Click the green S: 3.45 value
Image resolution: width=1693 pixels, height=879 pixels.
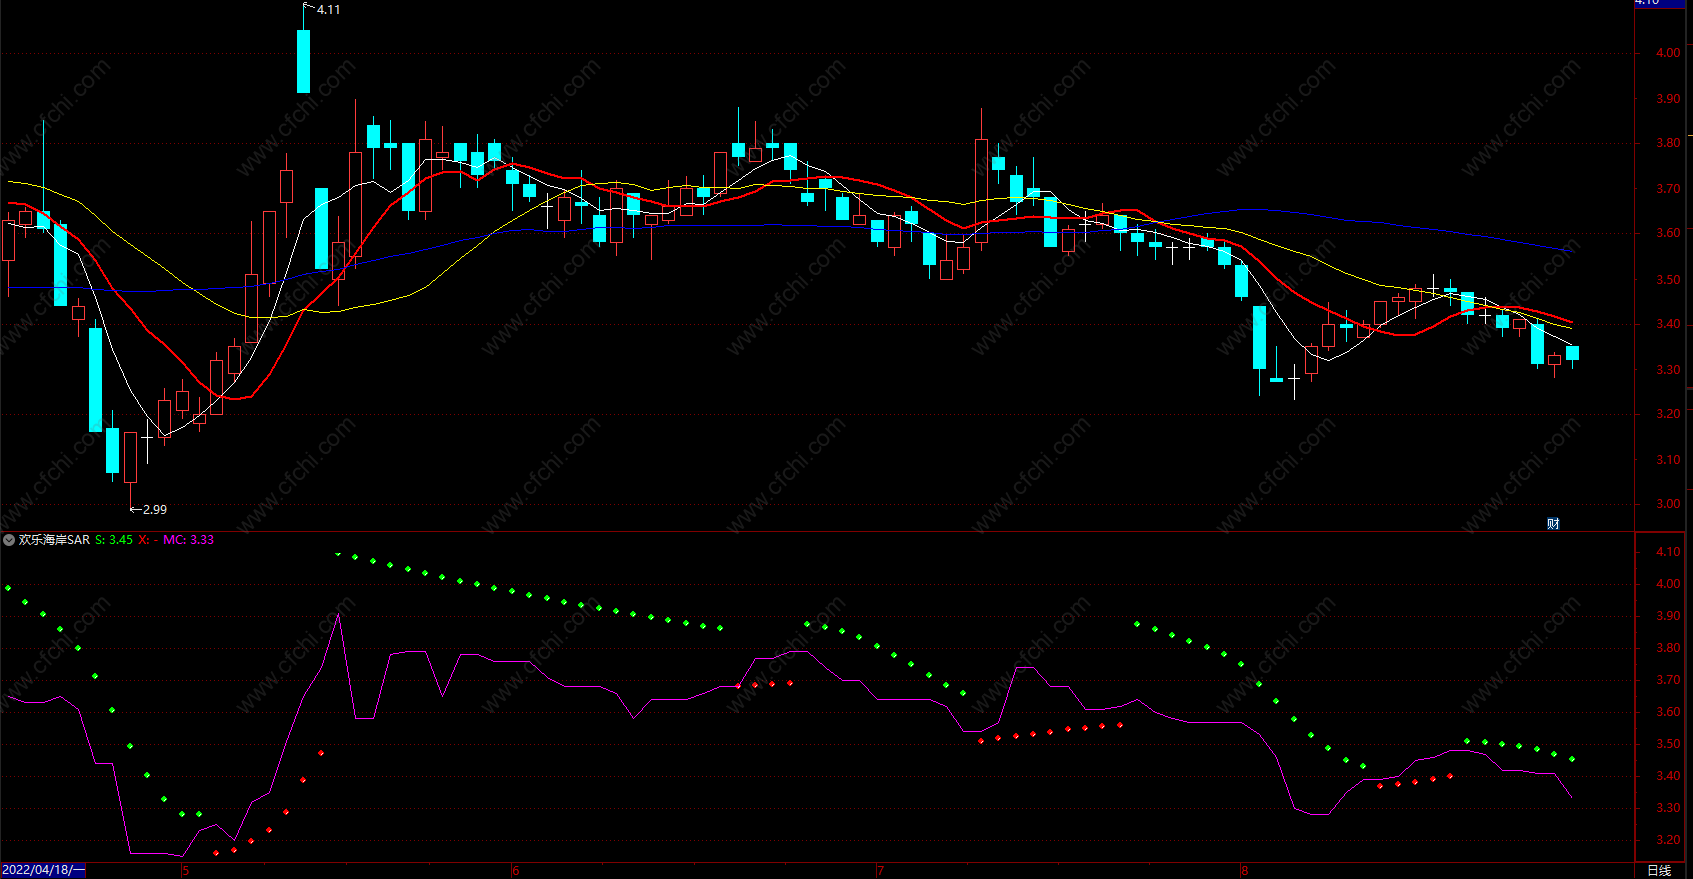tap(114, 540)
